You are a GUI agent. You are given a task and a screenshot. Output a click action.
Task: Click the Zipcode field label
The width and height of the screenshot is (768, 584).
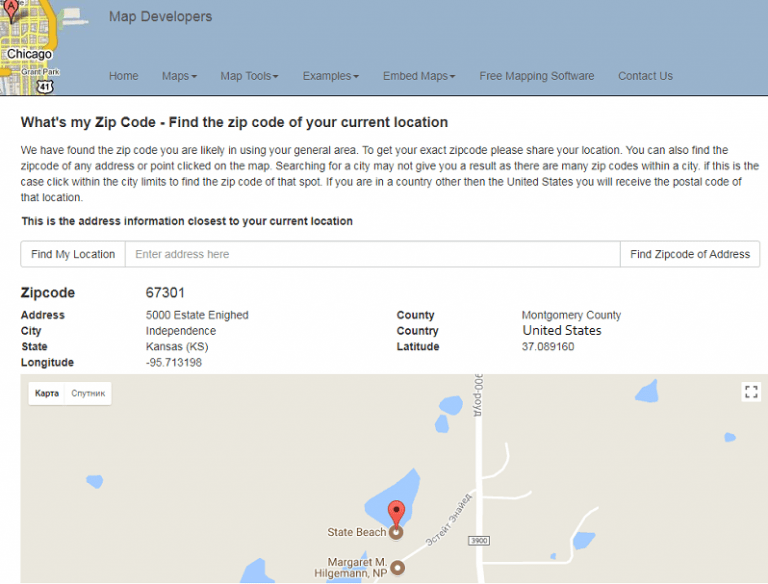[x=48, y=292]
